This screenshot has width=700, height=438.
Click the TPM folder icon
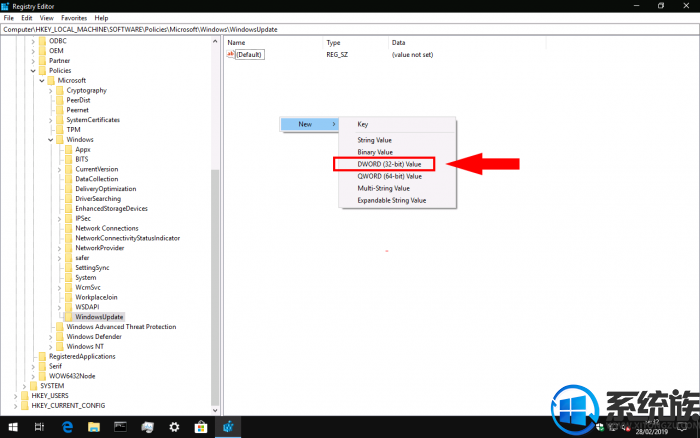(x=60, y=129)
